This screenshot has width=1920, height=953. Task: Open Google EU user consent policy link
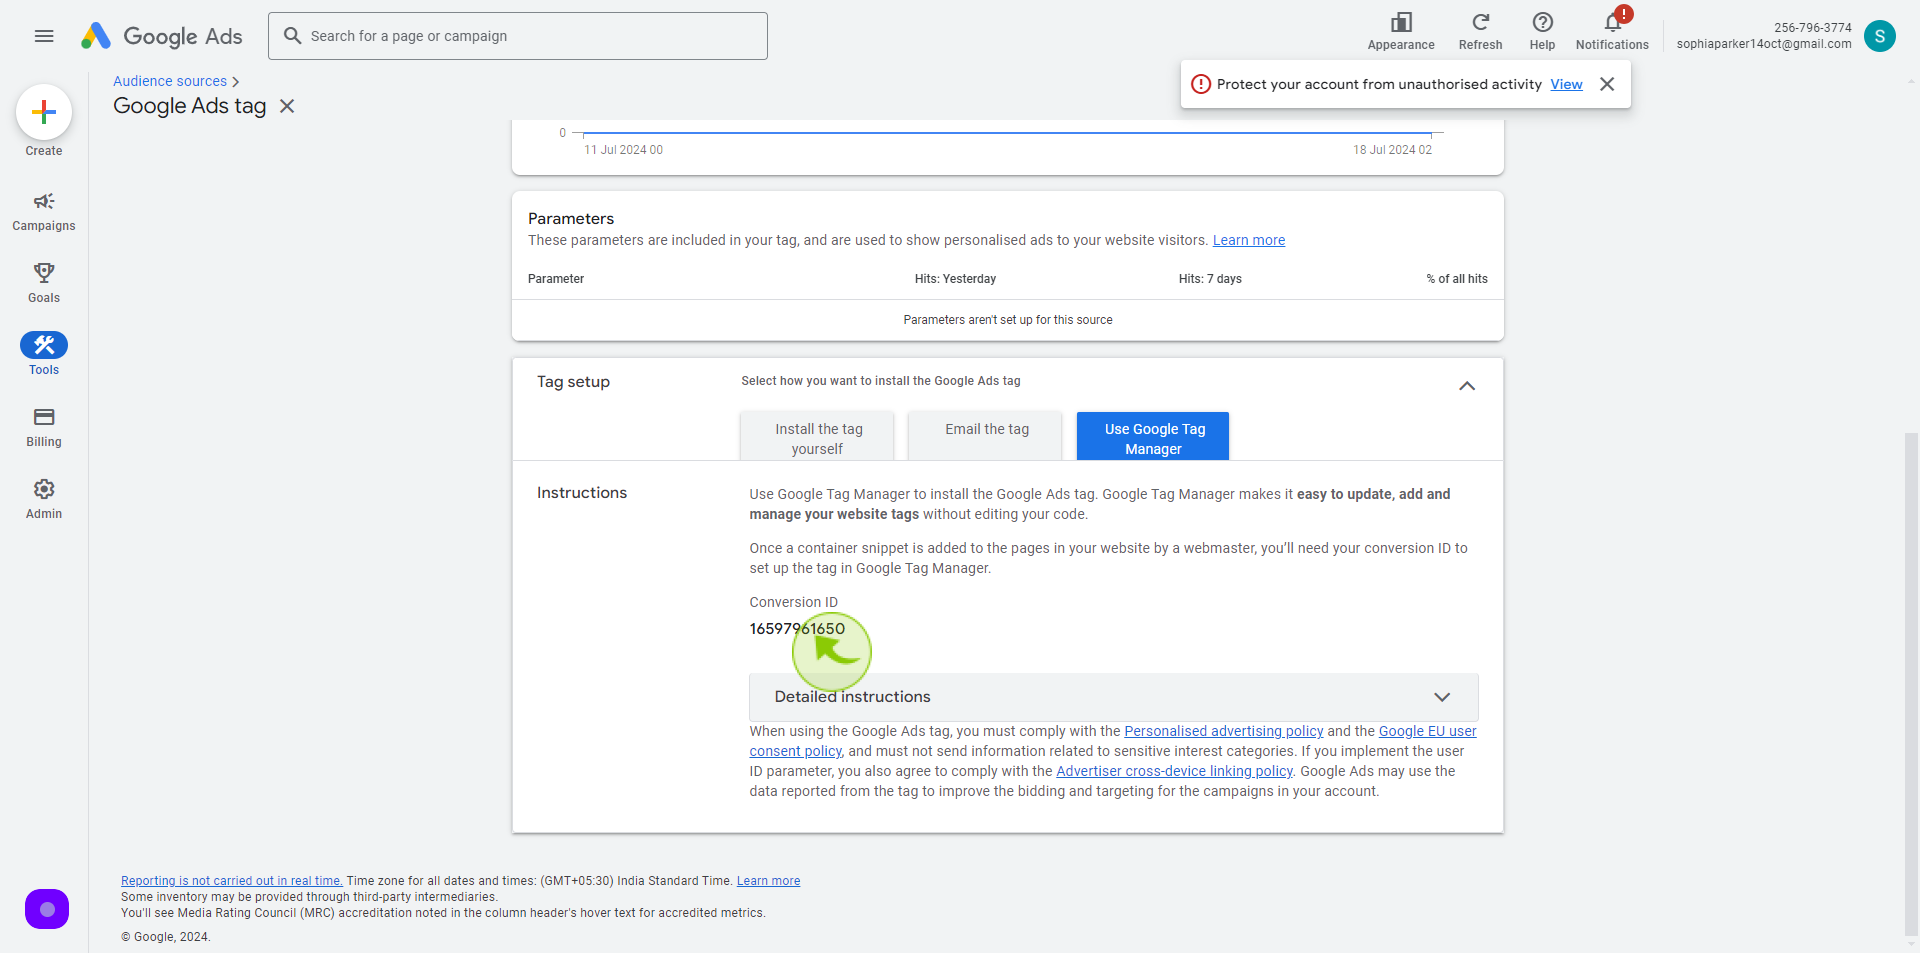click(x=1427, y=731)
